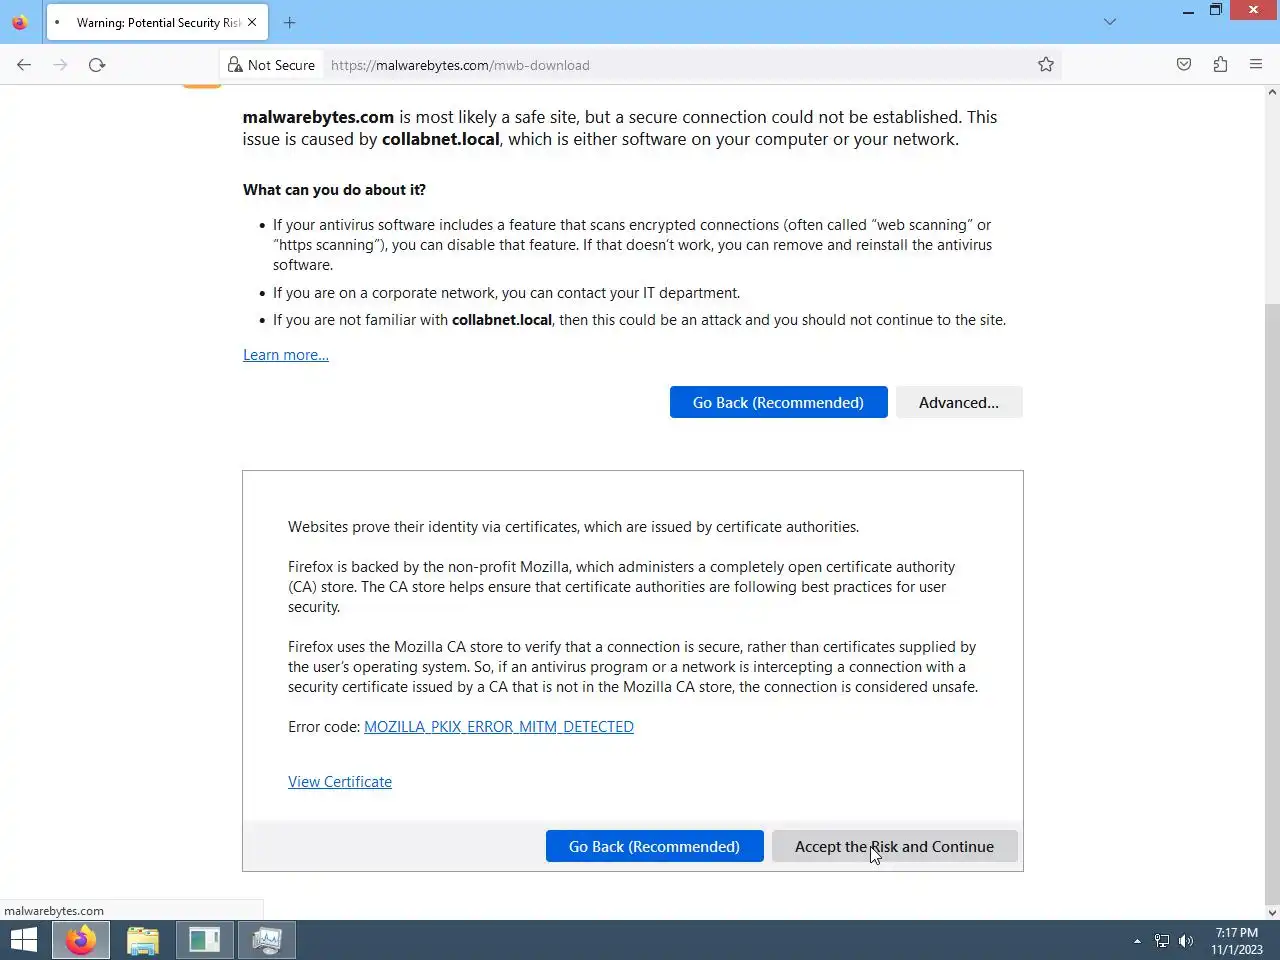Click the Advanced... button

pyautogui.click(x=959, y=402)
